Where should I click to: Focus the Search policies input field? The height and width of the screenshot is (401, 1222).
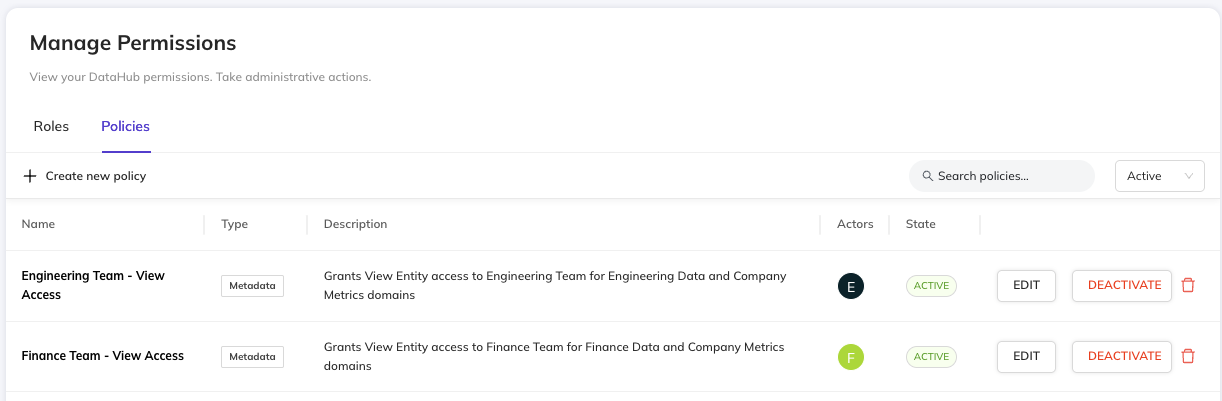coord(1010,176)
